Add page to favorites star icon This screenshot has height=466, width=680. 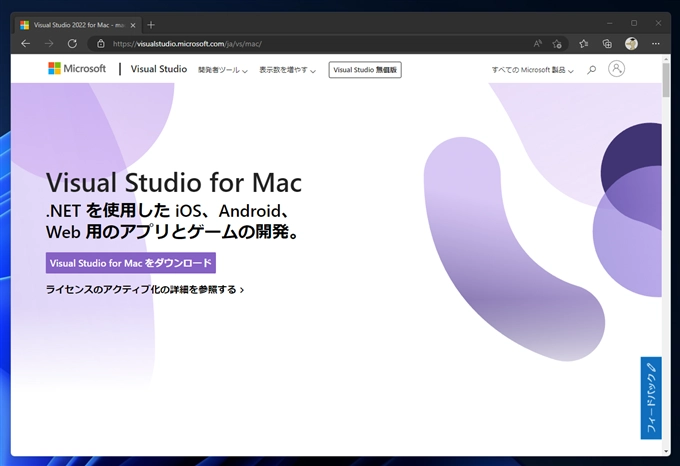pos(557,44)
